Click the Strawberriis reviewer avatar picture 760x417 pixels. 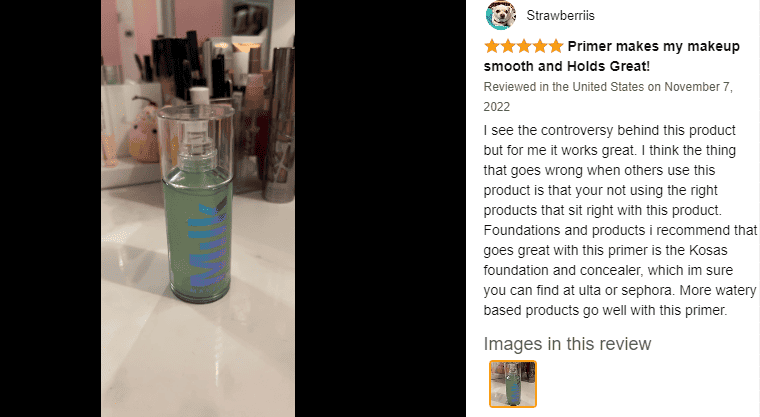[x=500, y=15]
